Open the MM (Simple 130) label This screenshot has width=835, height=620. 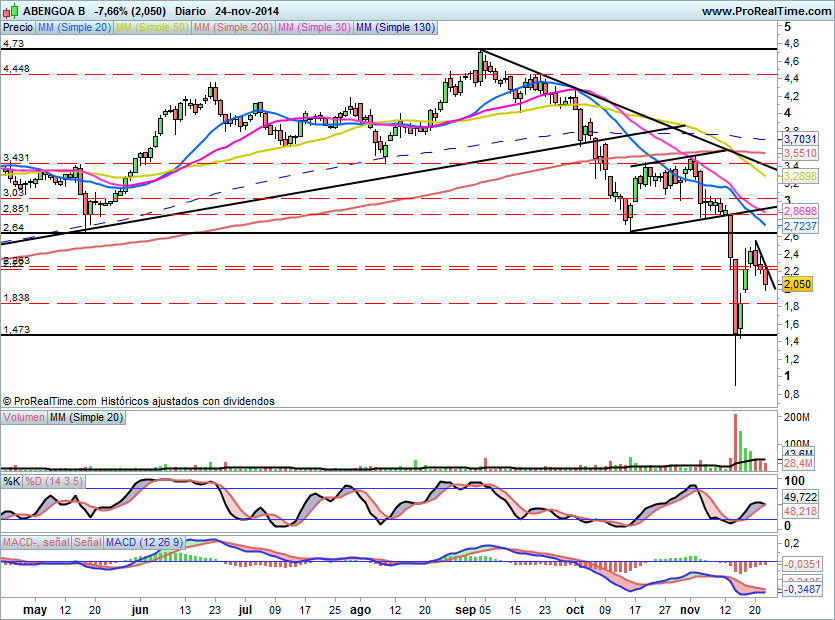tap(395, 28)
